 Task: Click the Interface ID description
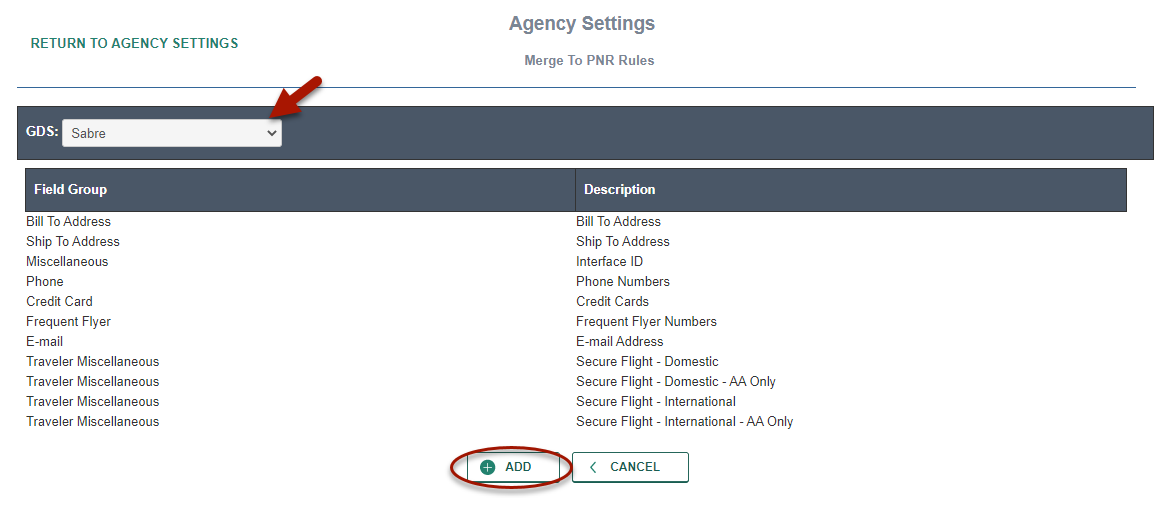610,262
